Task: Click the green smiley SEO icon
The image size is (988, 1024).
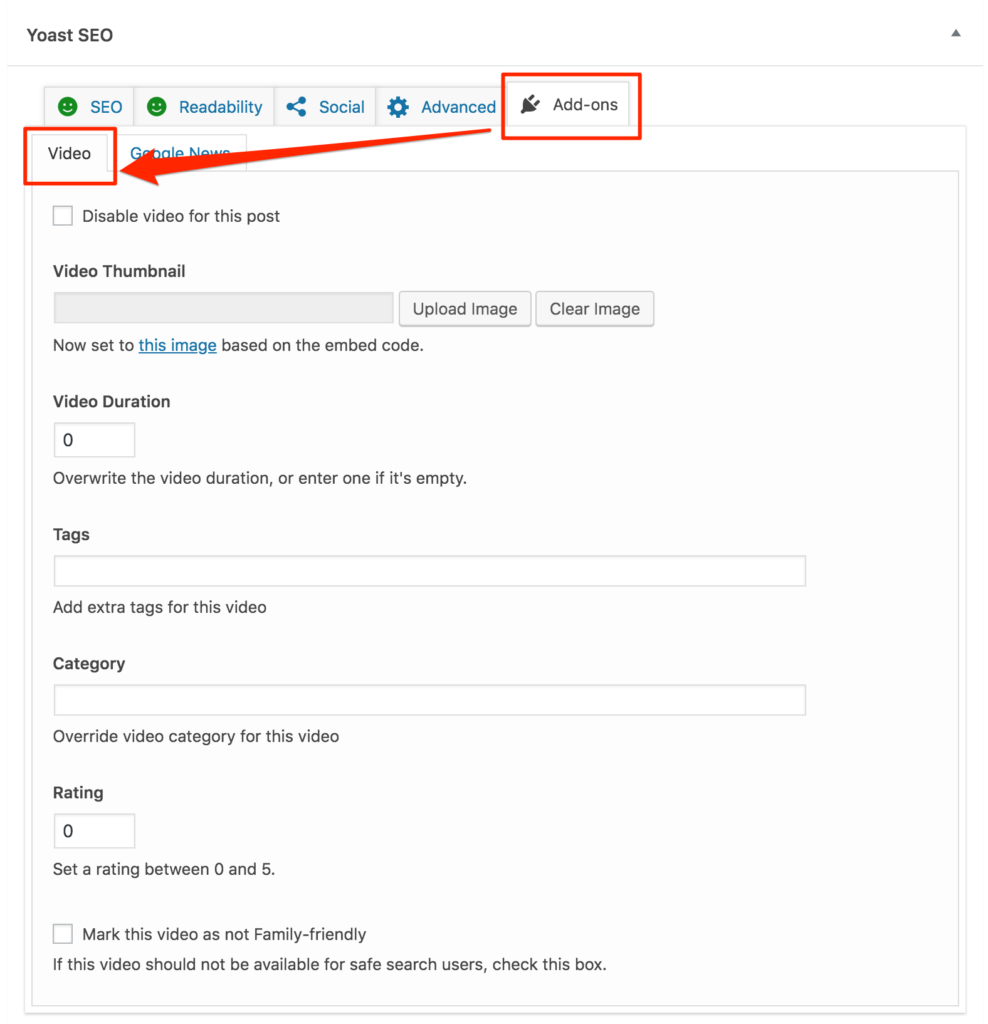Action: point(68,106)
